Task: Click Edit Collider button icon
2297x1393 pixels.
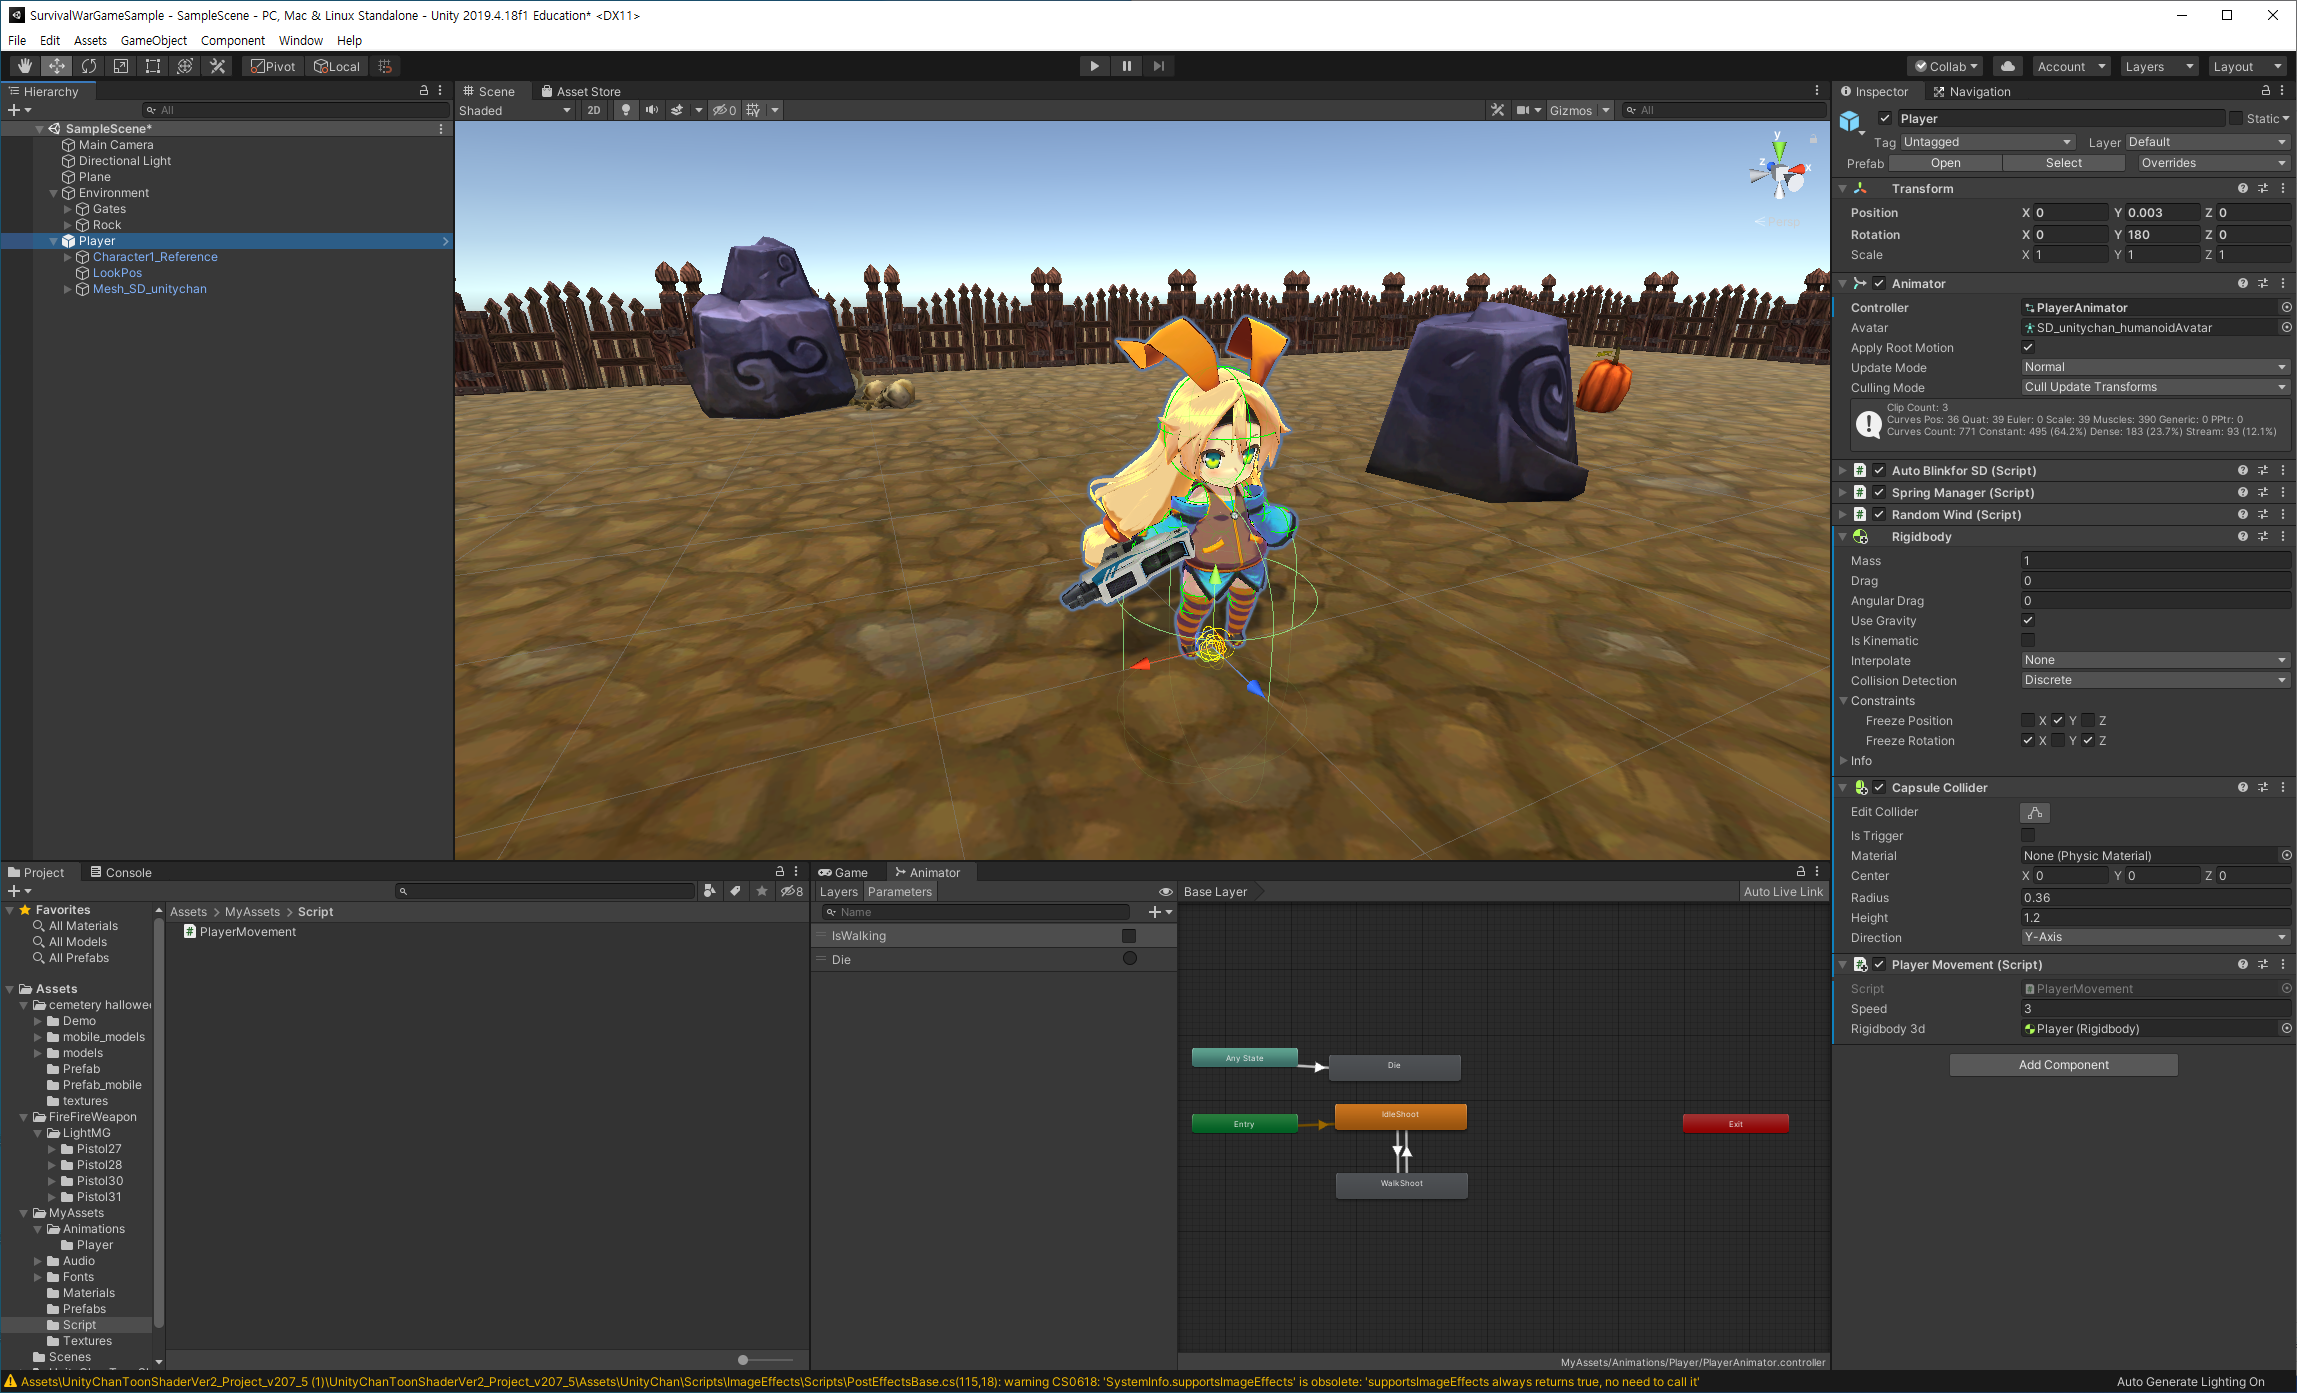Action: click(2034, 813)
